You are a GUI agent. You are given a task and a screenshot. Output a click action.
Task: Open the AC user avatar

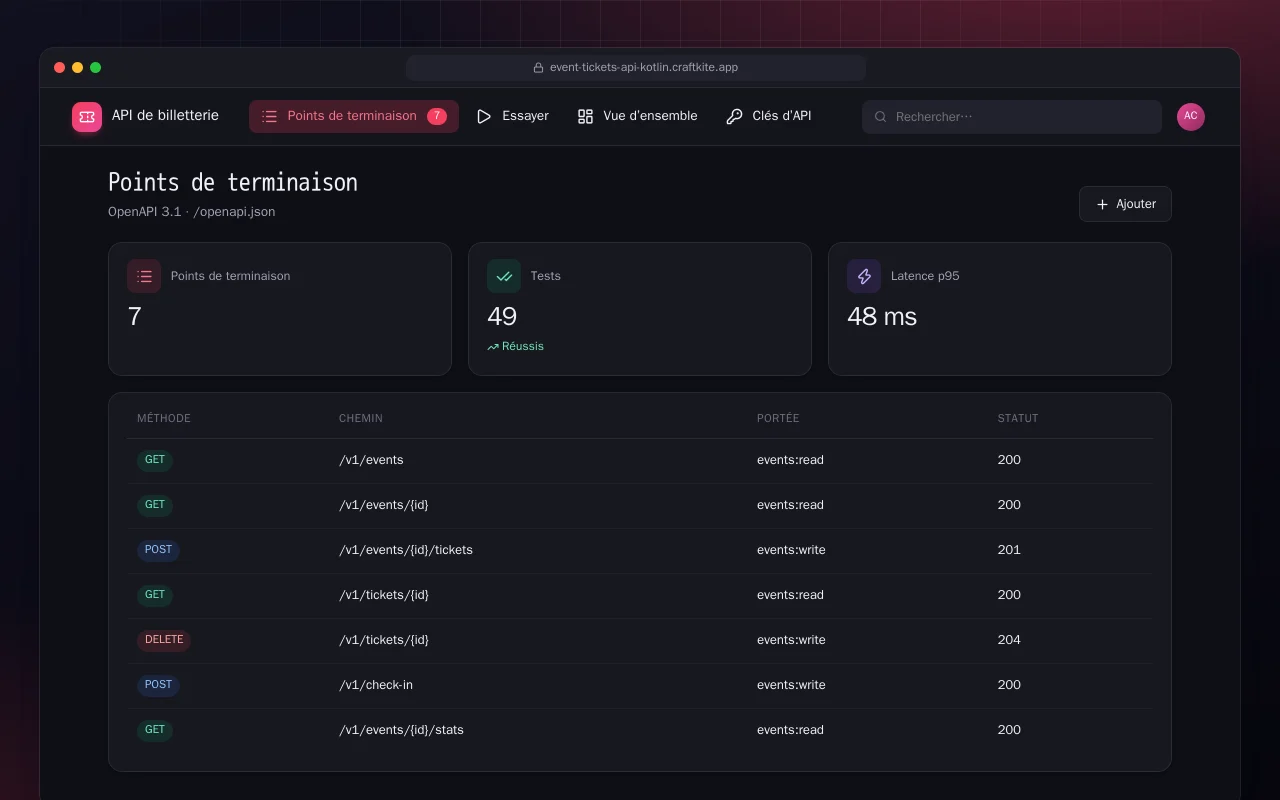click(x=1191, y=117)
